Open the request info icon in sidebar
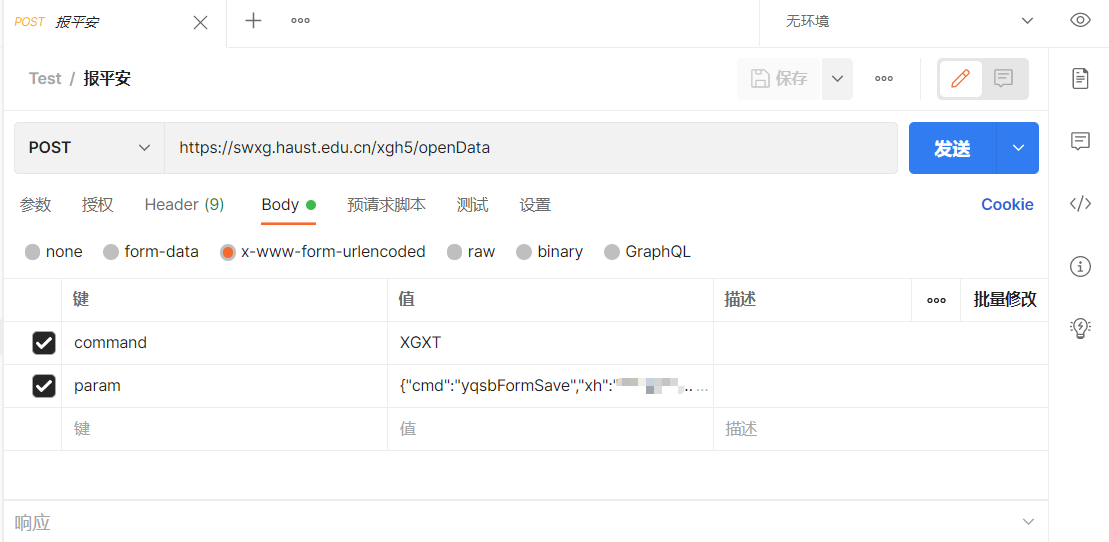 point(1080,266)
